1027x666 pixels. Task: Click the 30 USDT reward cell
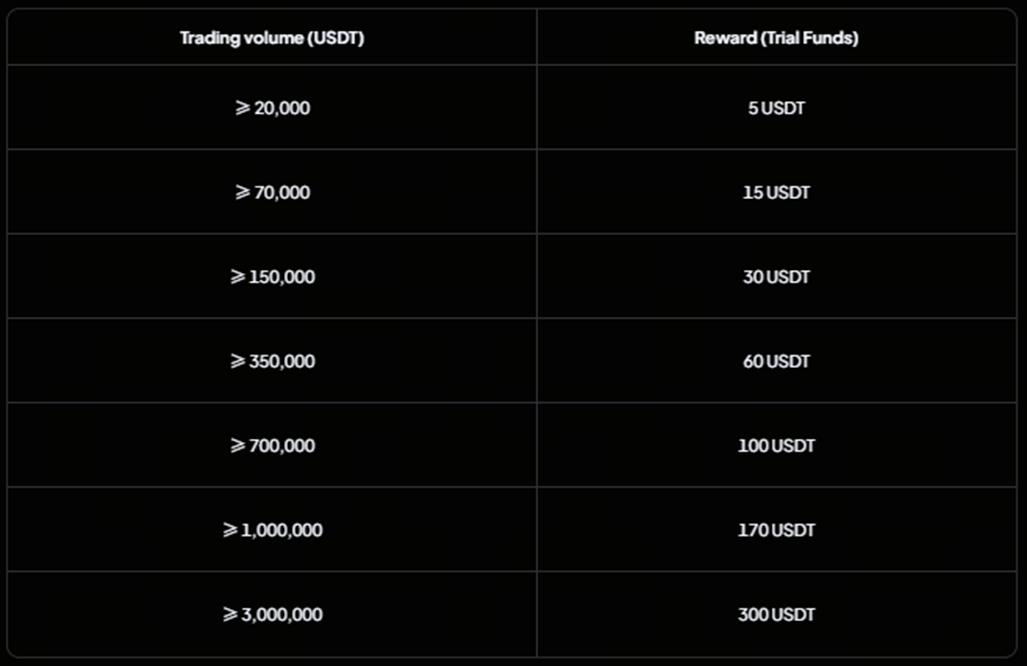(x=776, y=277)
